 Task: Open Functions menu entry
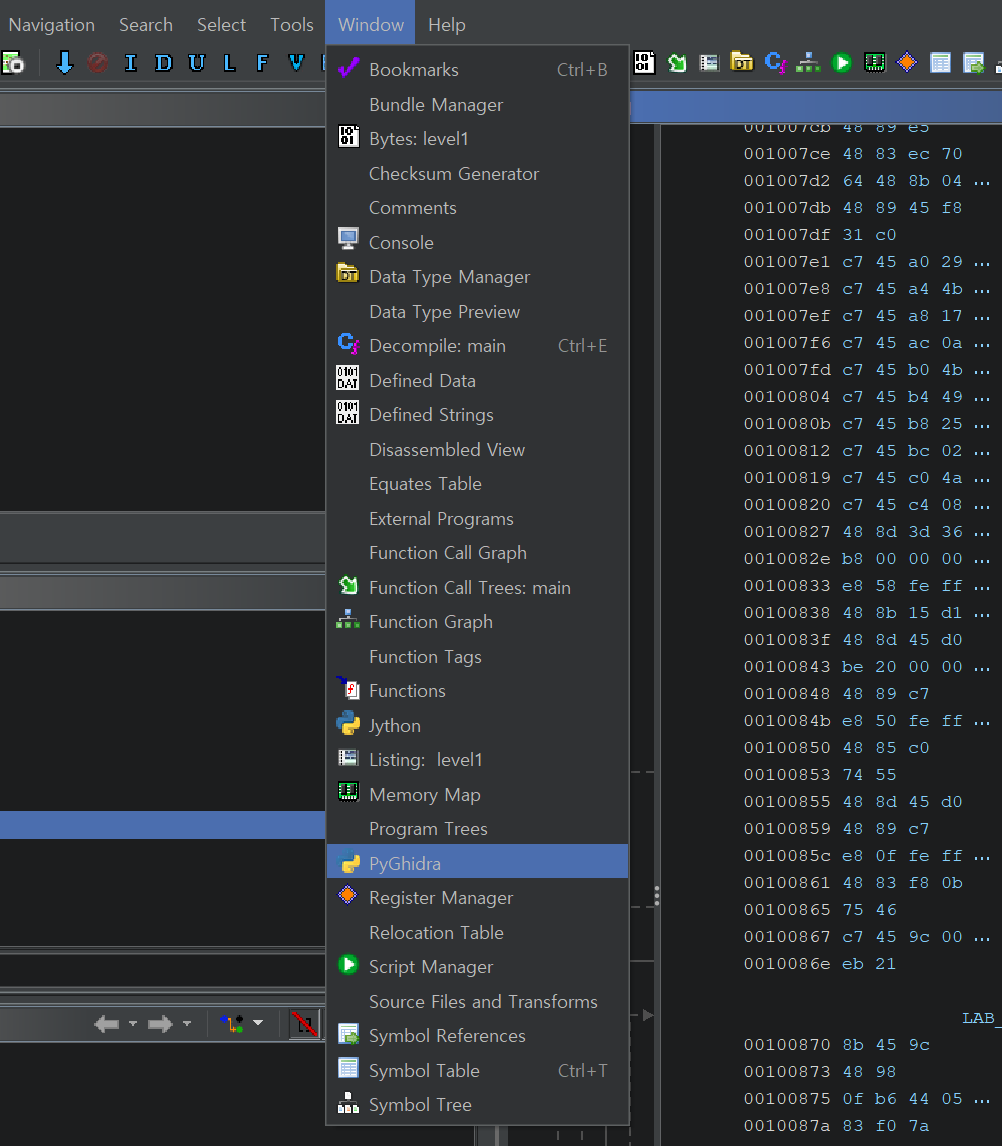pyautogui.click(x=477, y=691)
